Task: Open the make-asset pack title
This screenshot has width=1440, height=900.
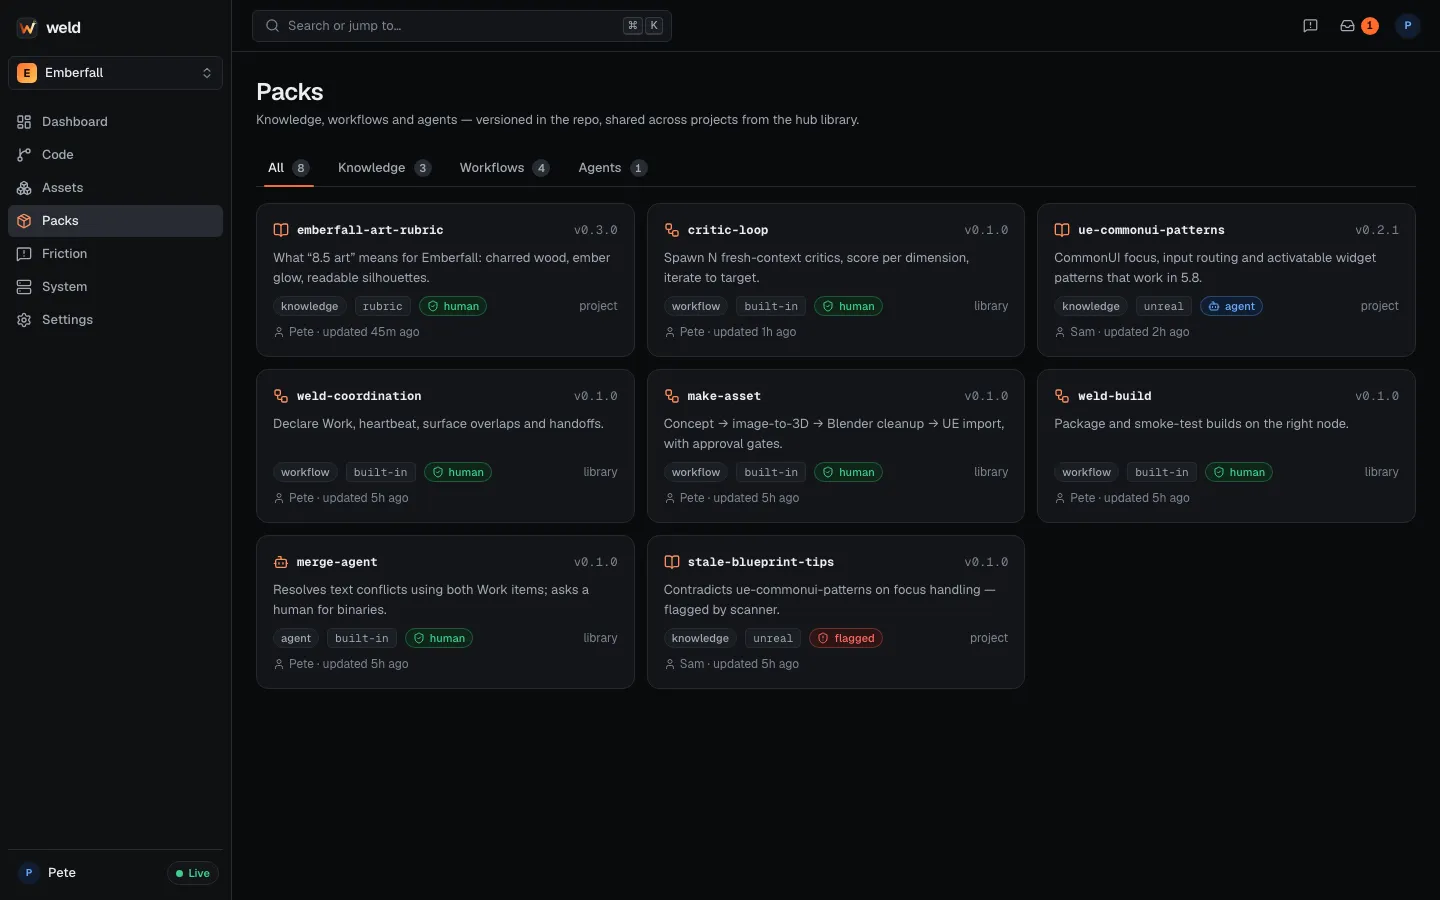Action: pyautogui.click(x=724, y=396)
